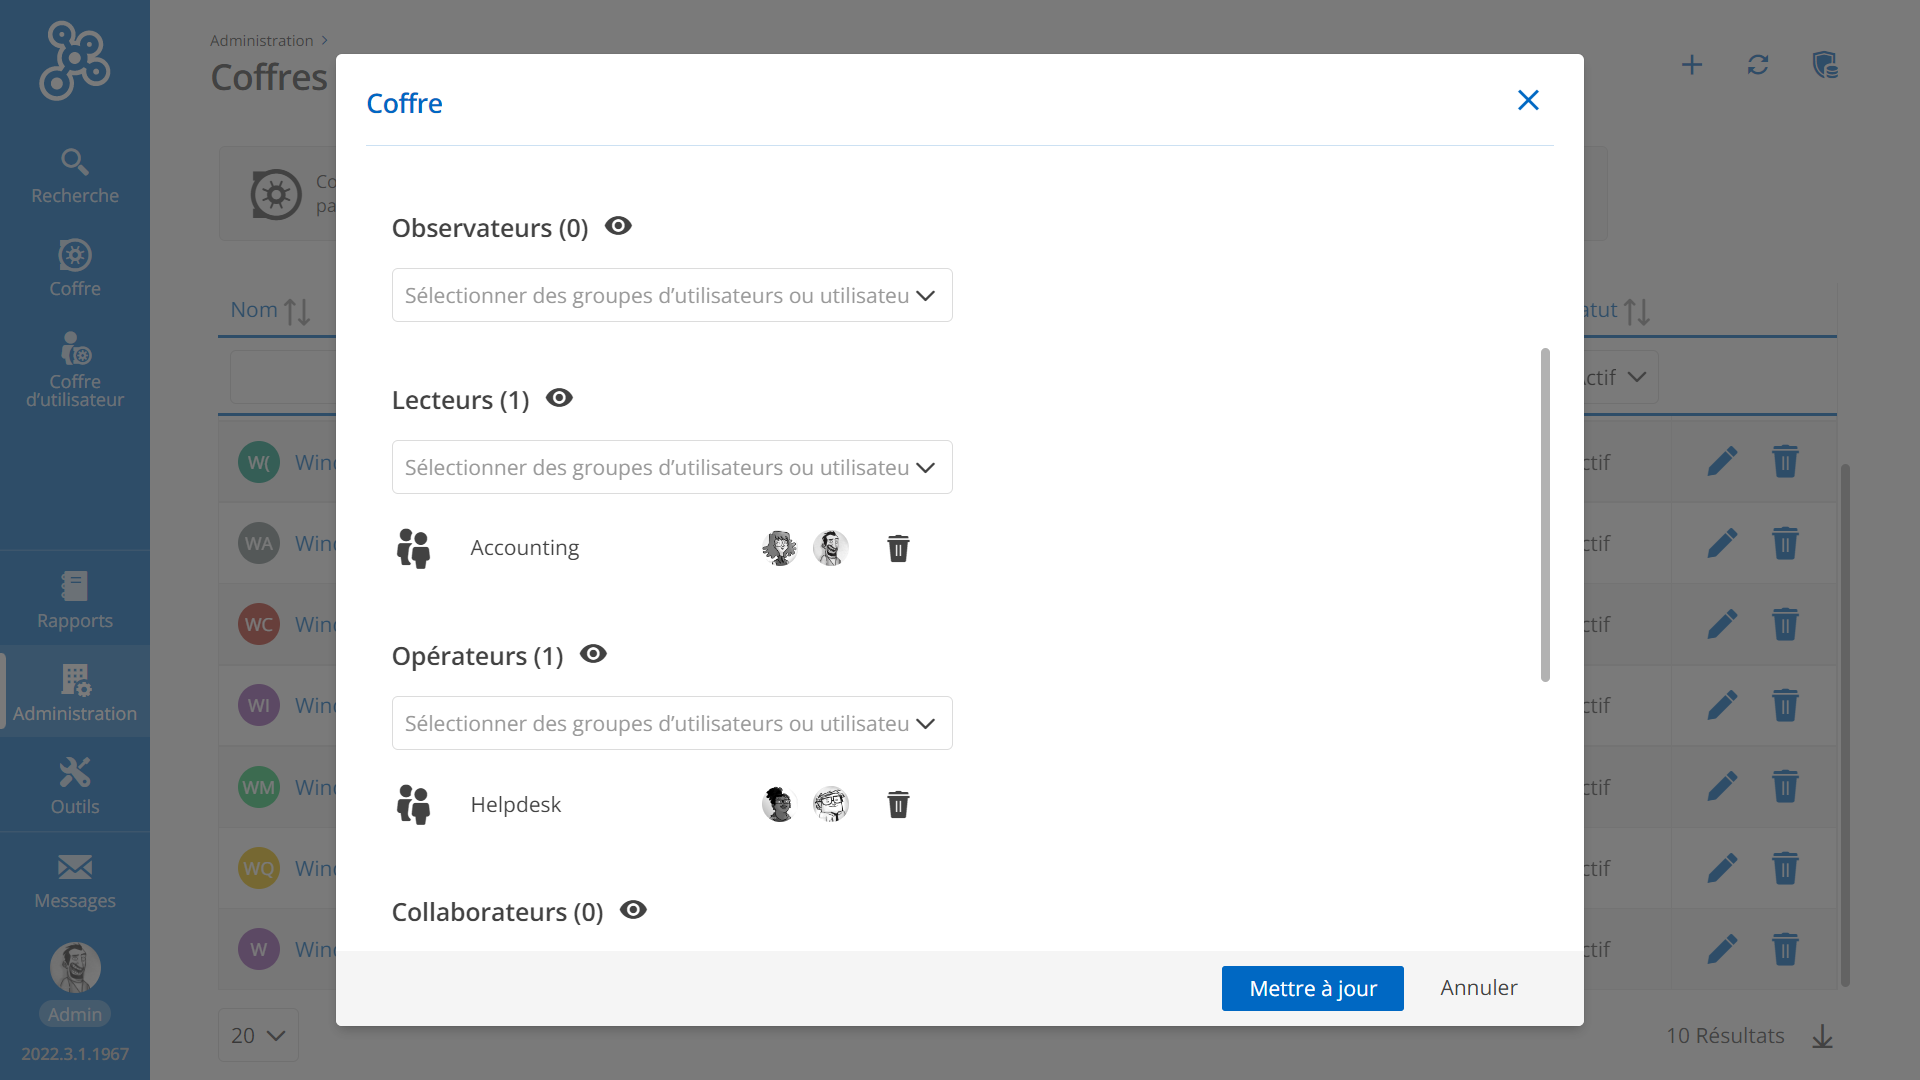The width and height of the screenshot is (1920, 1080).
Task: Open page size dropdown showing 20
Action: tap(258, 1035)
